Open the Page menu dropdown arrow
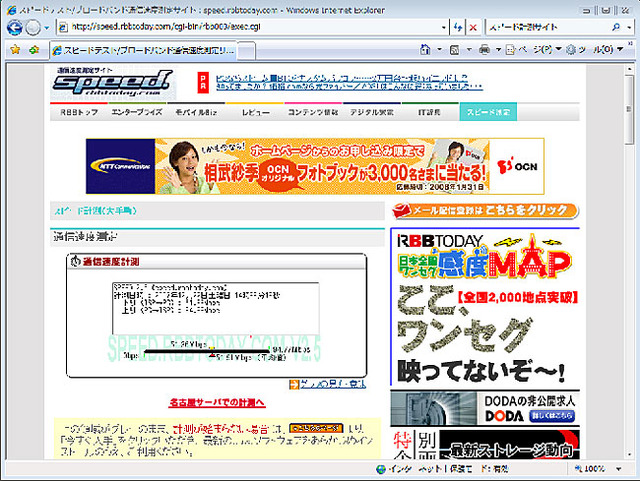The width and height of the screenshot is (640, 481). (558, 49)
